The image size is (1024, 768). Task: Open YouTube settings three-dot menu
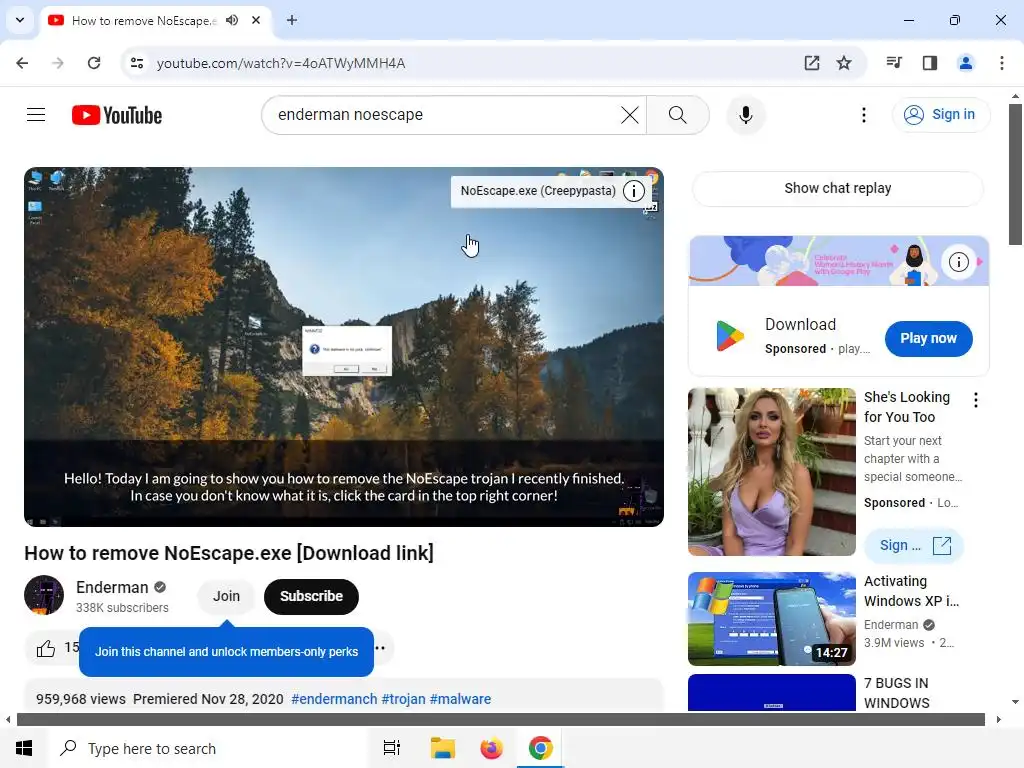click(863, 115)
